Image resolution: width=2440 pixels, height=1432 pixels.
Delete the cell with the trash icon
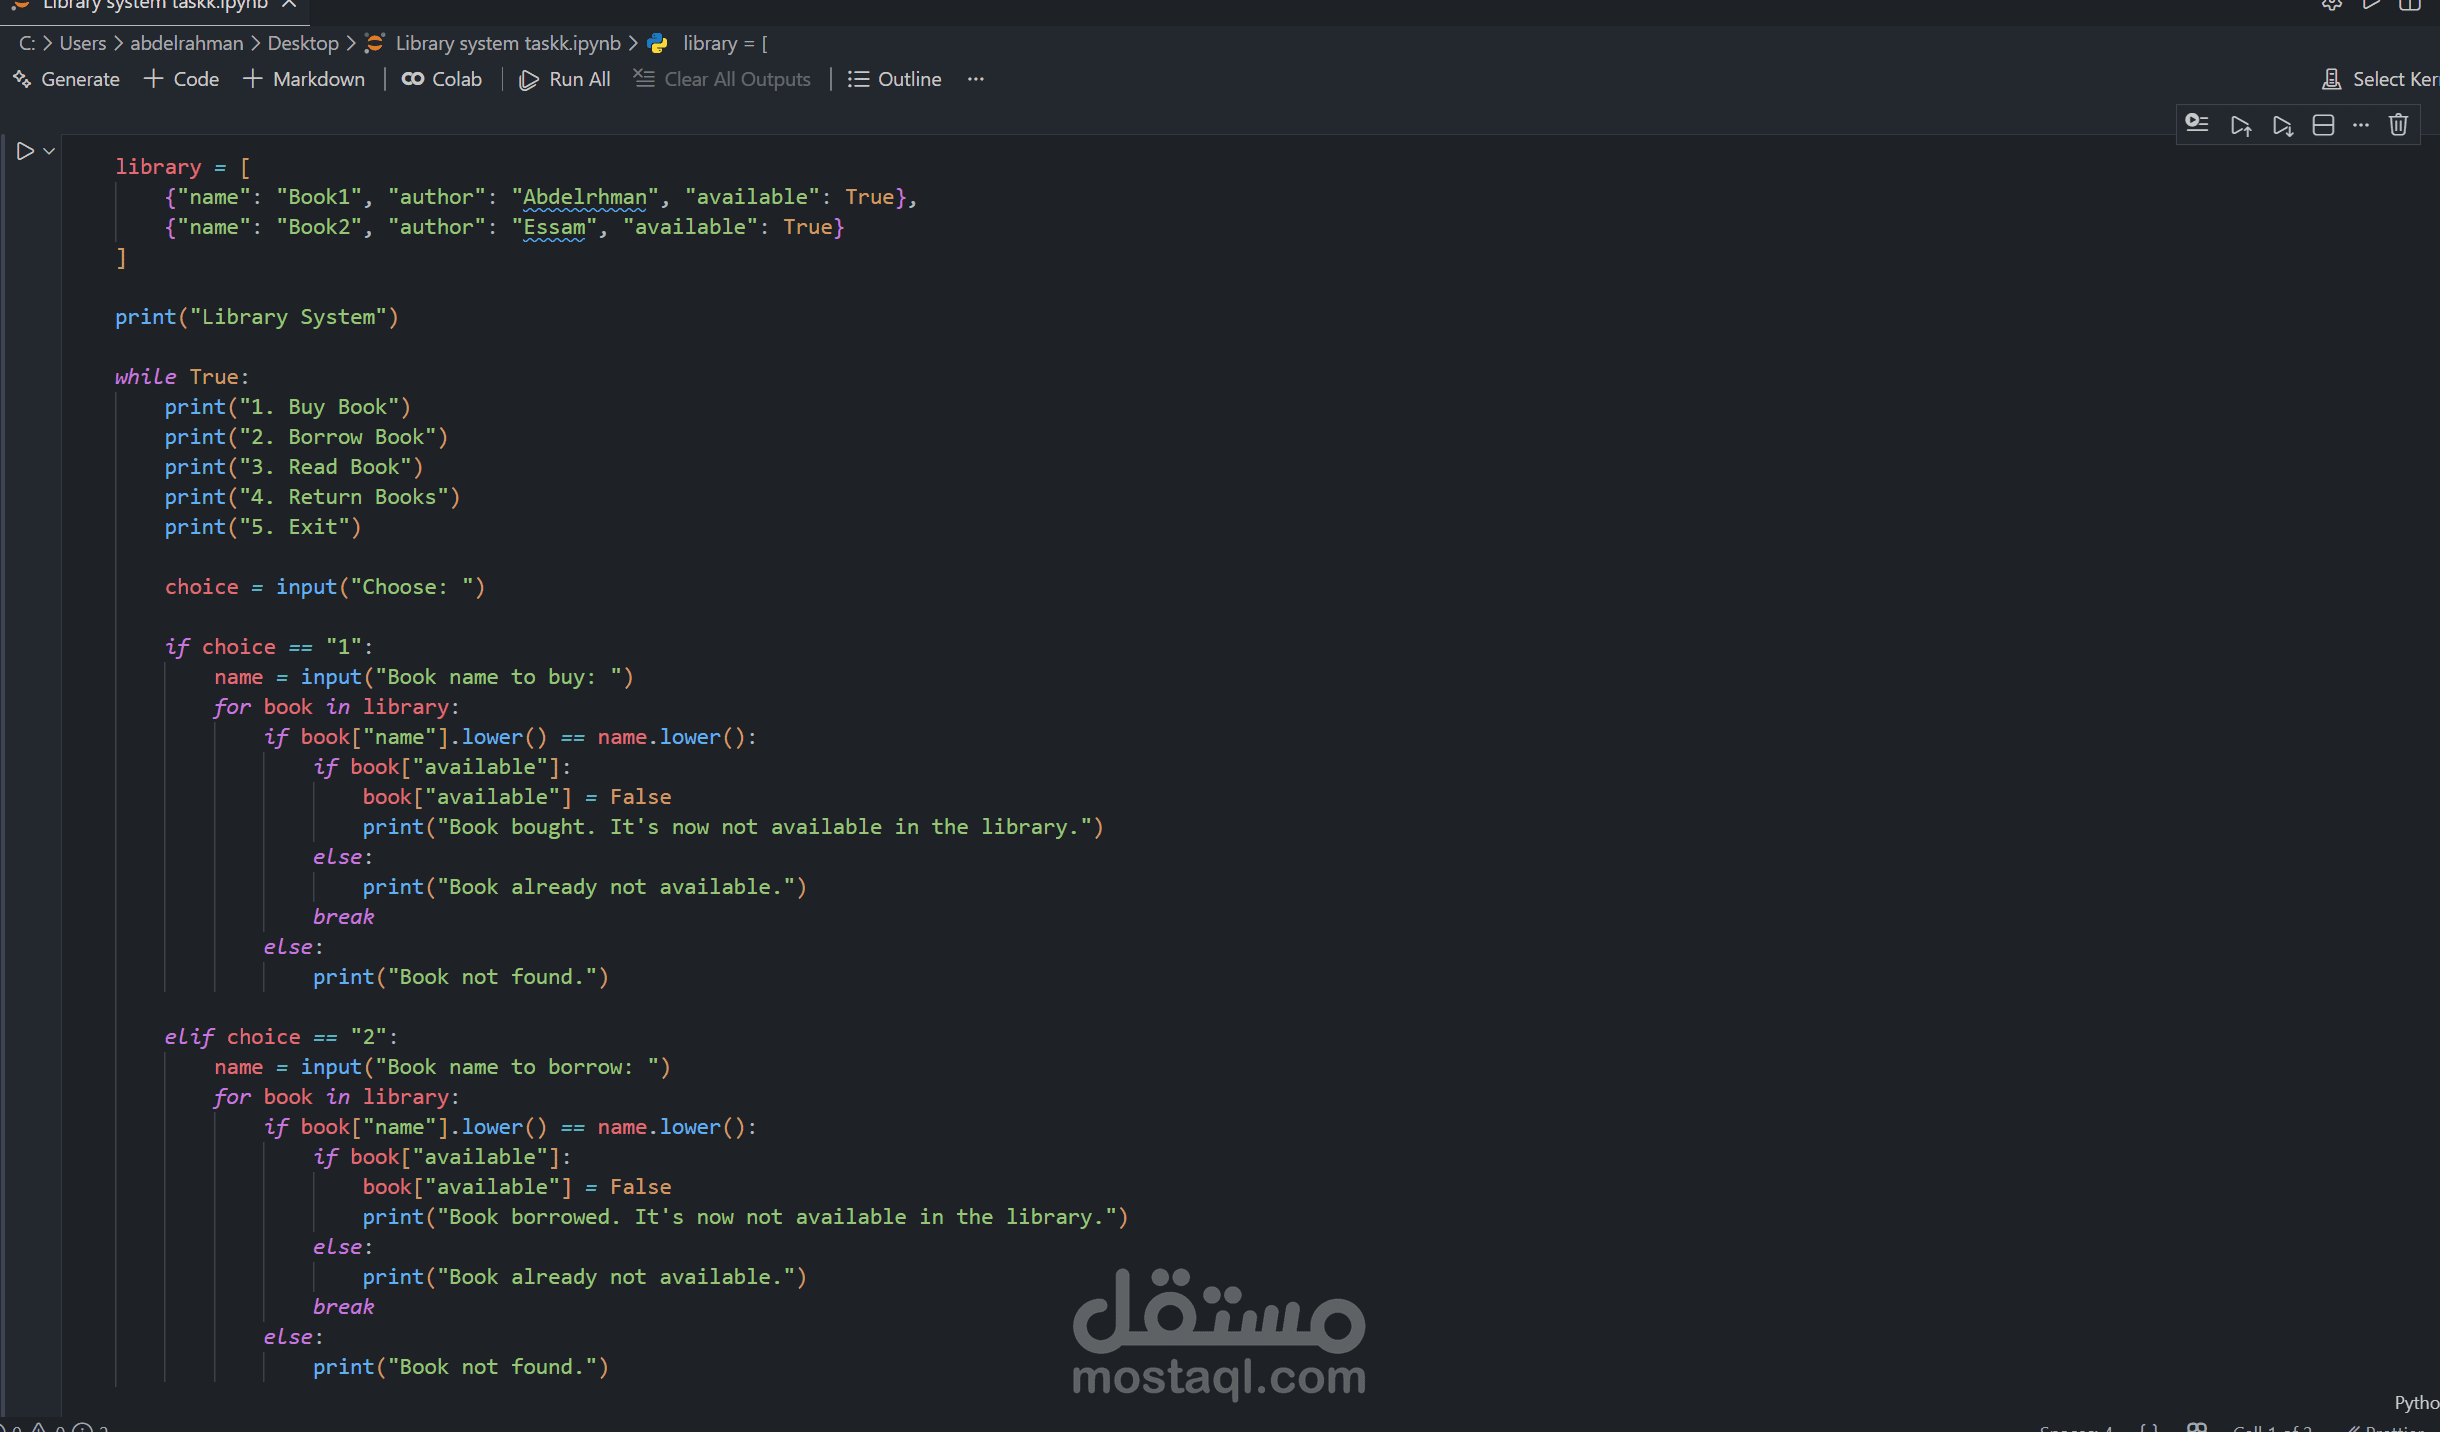2398,125
